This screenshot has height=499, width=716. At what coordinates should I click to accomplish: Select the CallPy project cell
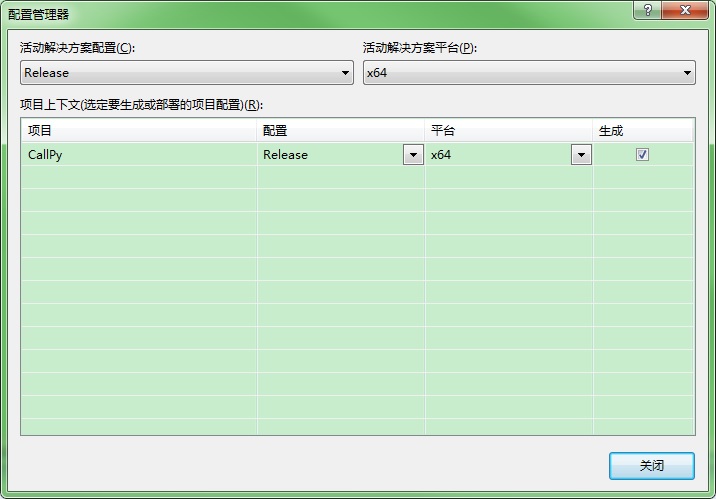coord(139,155)
